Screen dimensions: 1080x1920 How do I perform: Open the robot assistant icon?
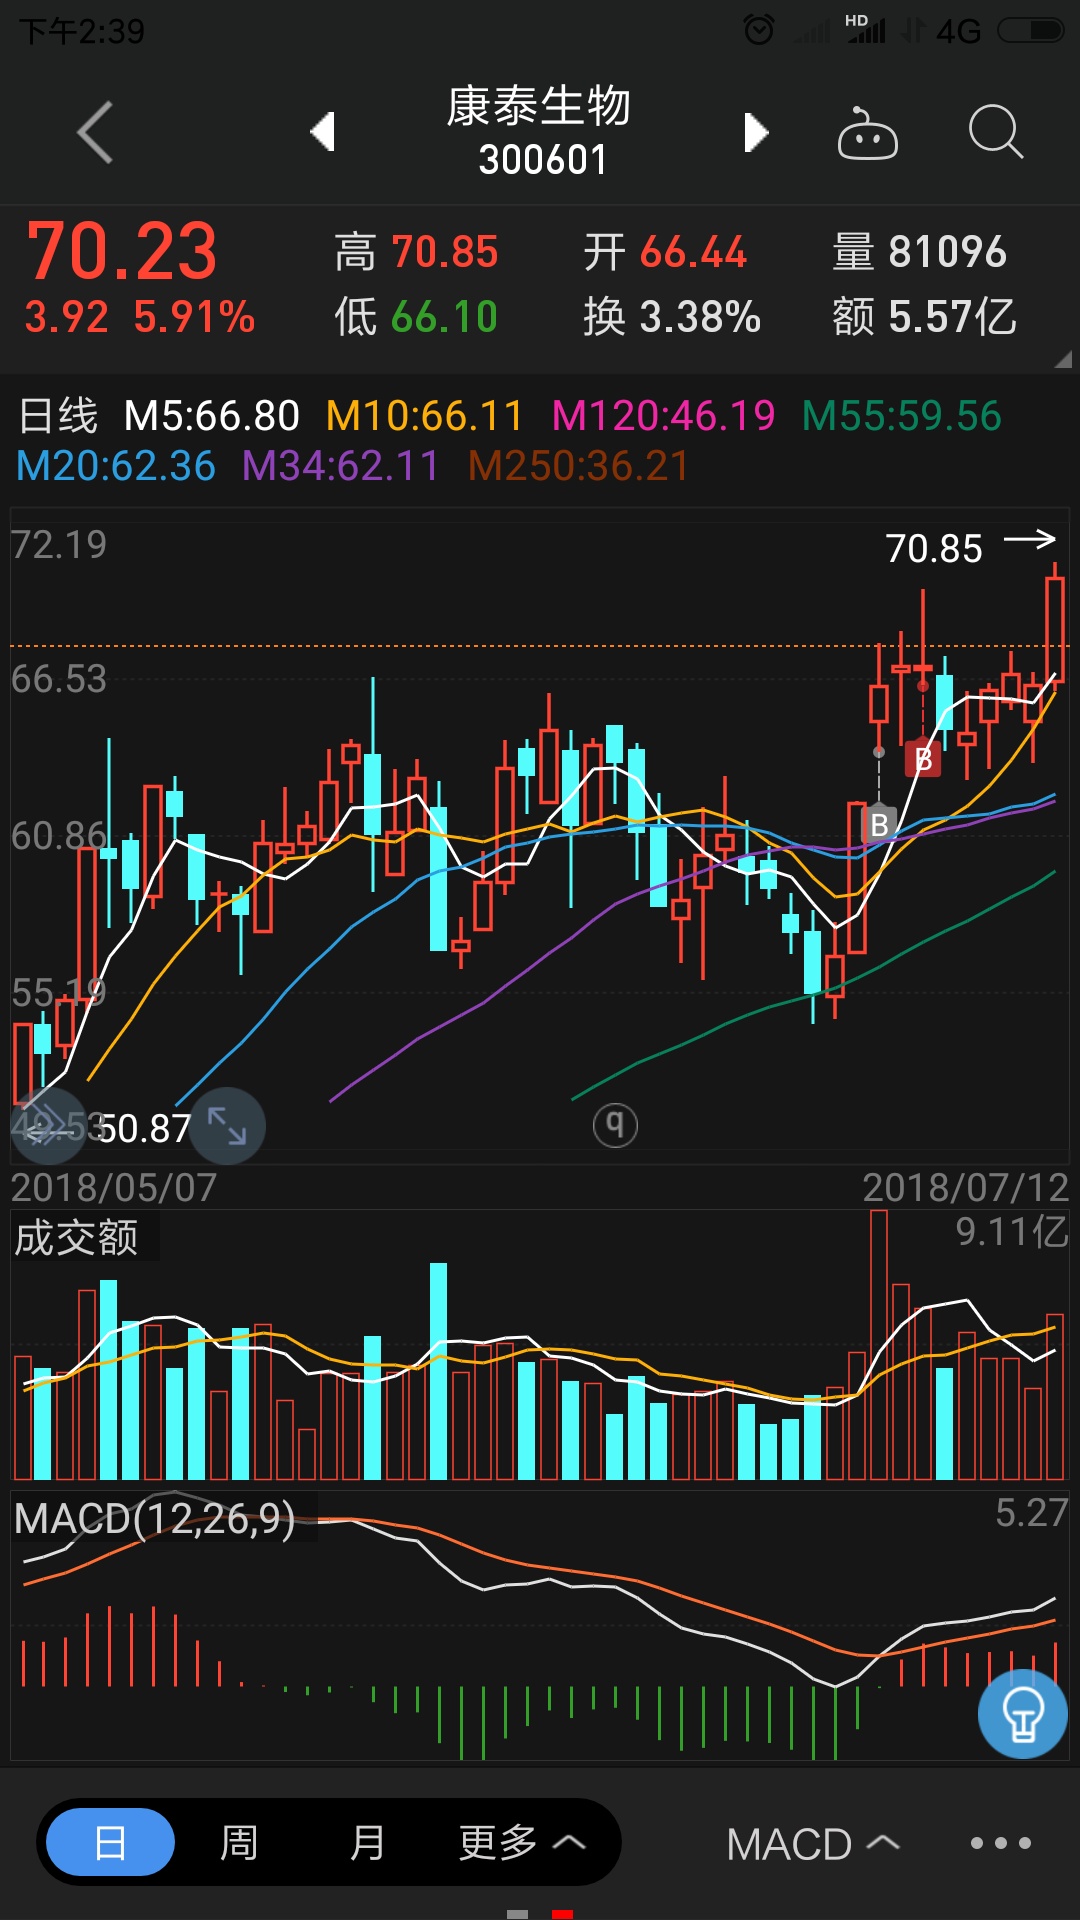pyautogui.click(x=867, y=133)
